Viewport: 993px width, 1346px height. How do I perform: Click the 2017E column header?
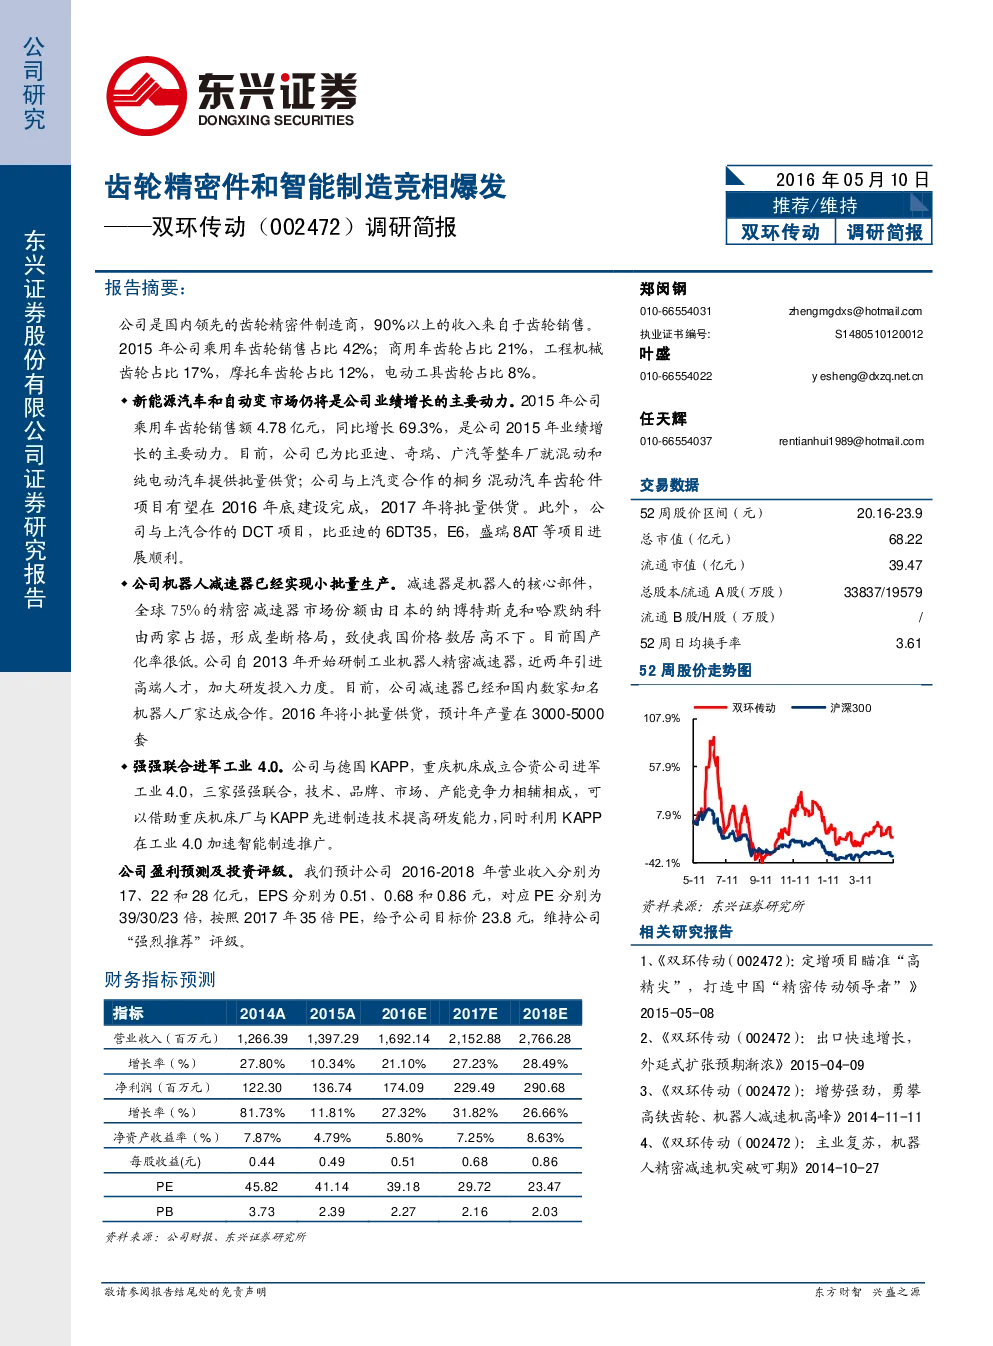(x=475, y=1013)
